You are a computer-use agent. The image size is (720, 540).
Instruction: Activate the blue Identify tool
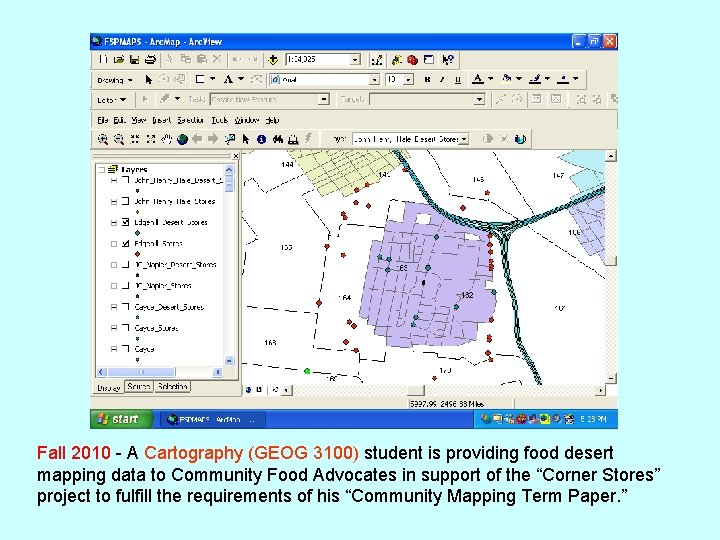coord(261,139)
